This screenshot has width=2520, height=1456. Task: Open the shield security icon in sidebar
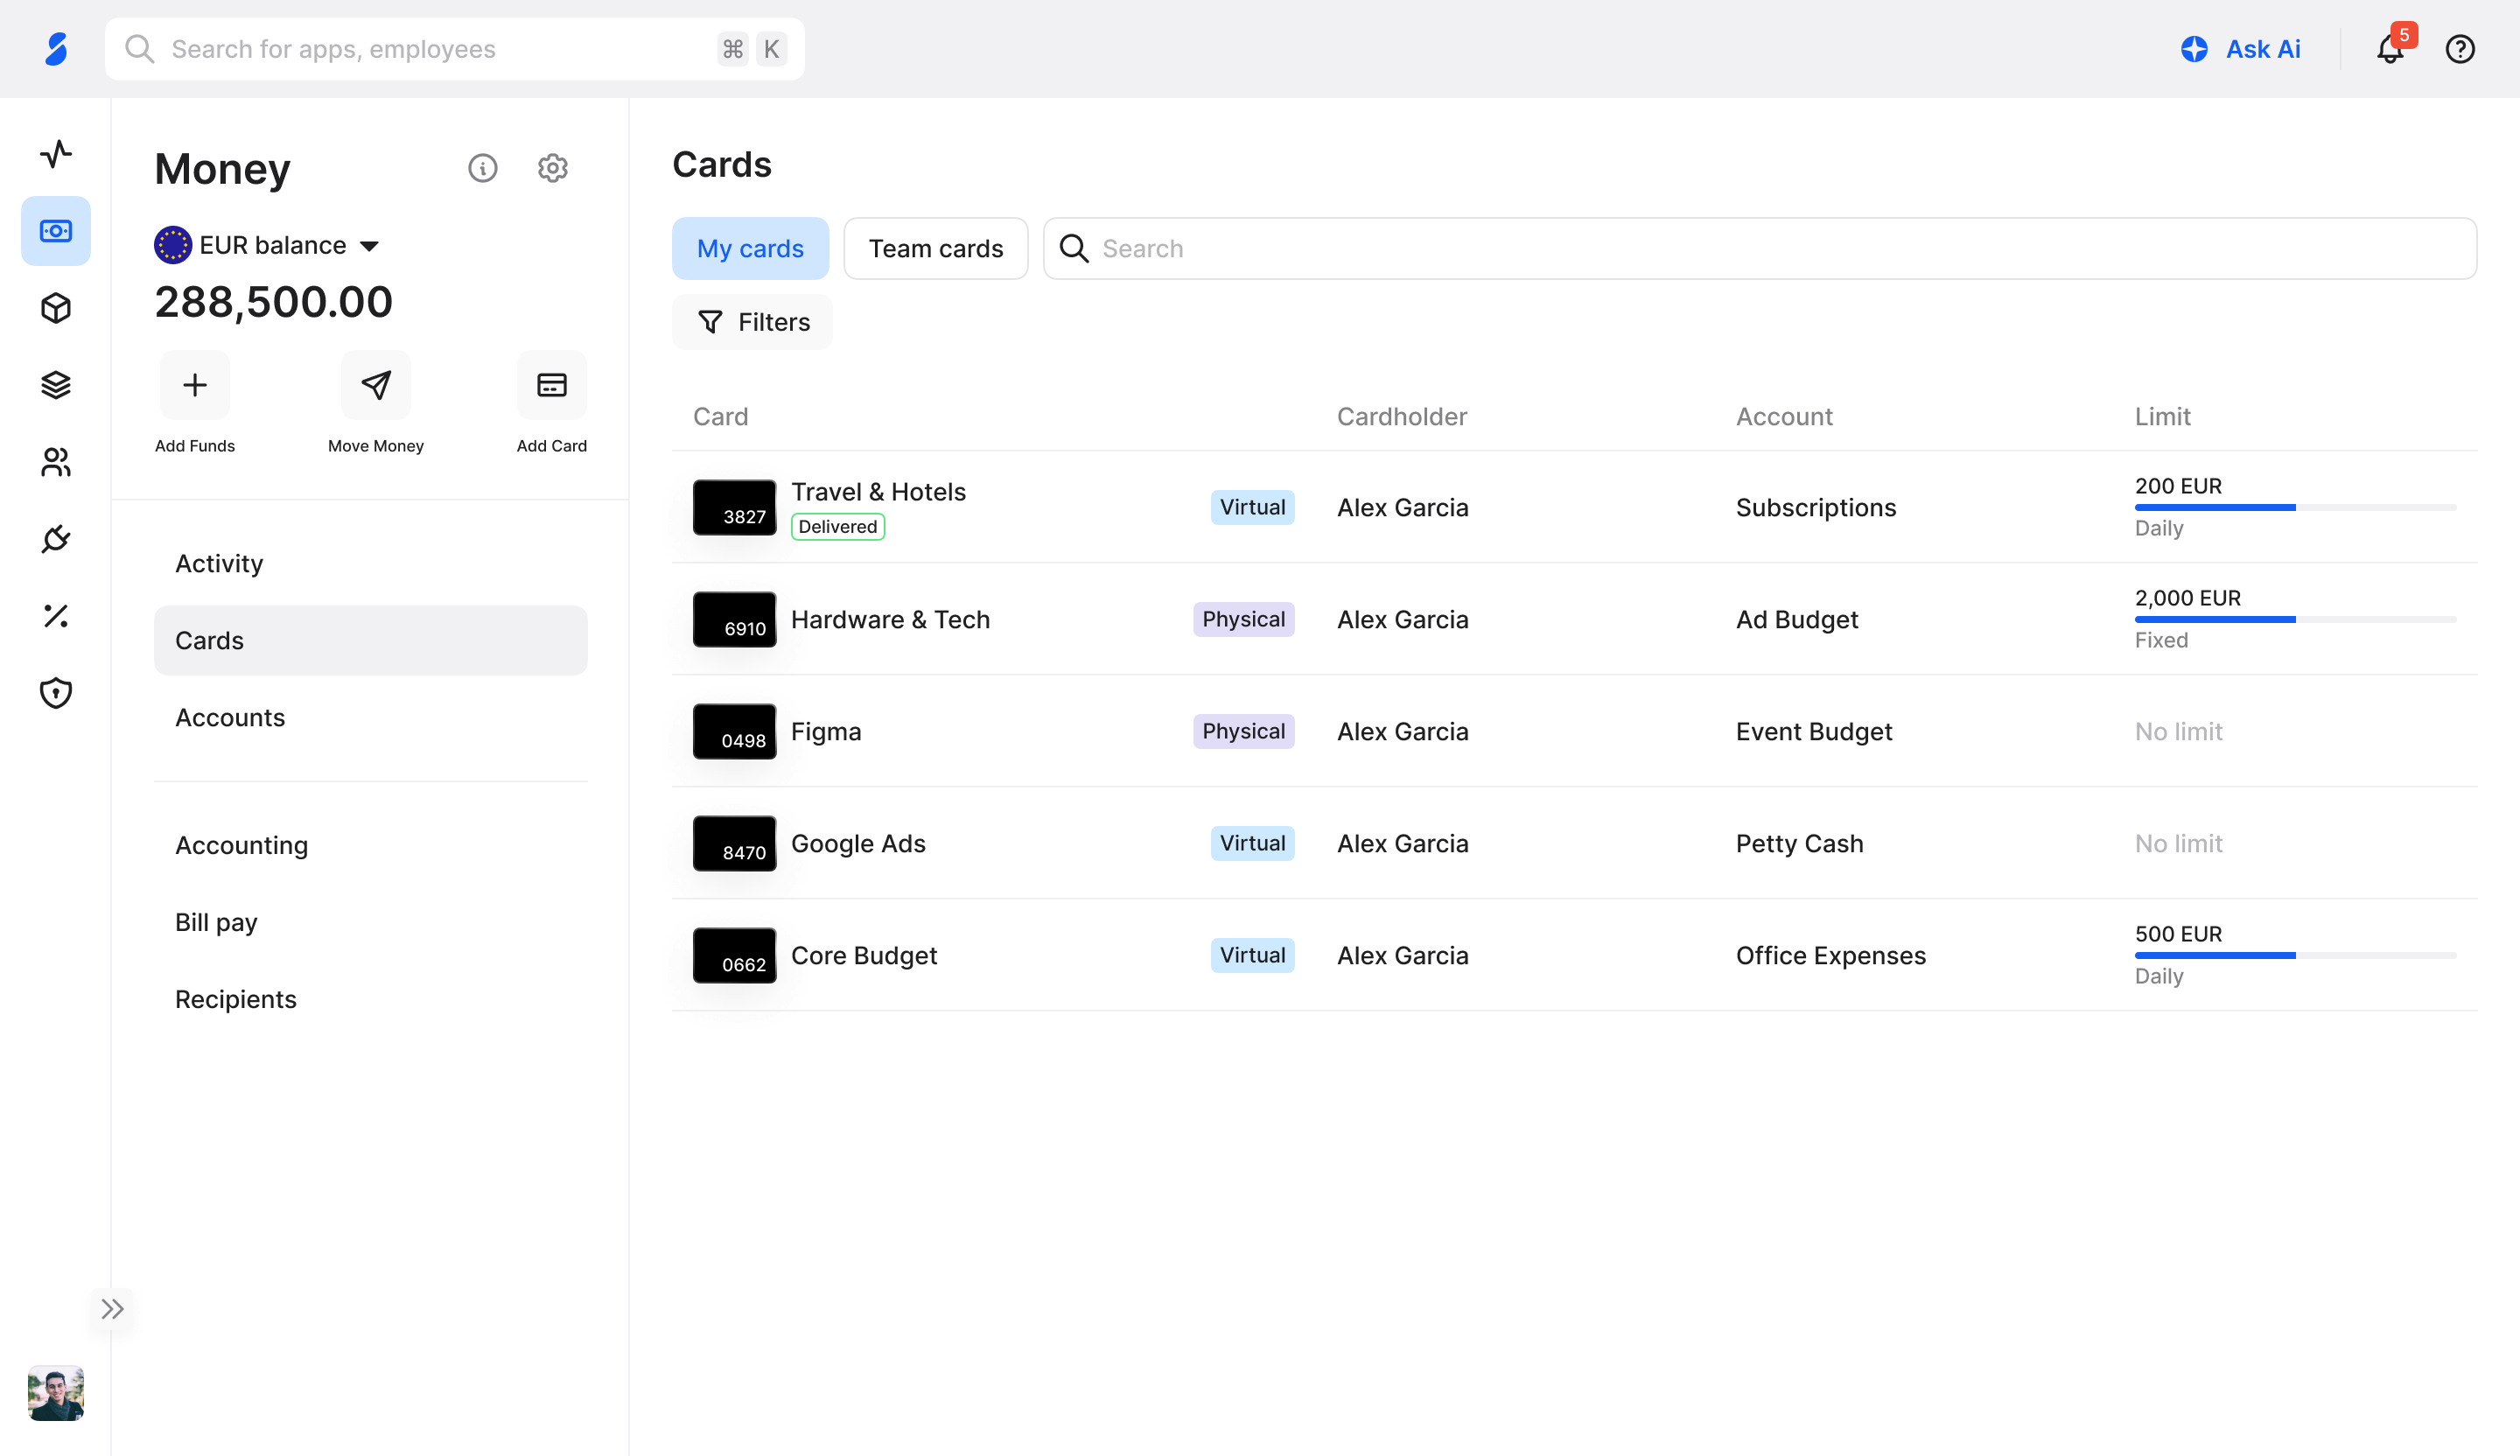56,693
